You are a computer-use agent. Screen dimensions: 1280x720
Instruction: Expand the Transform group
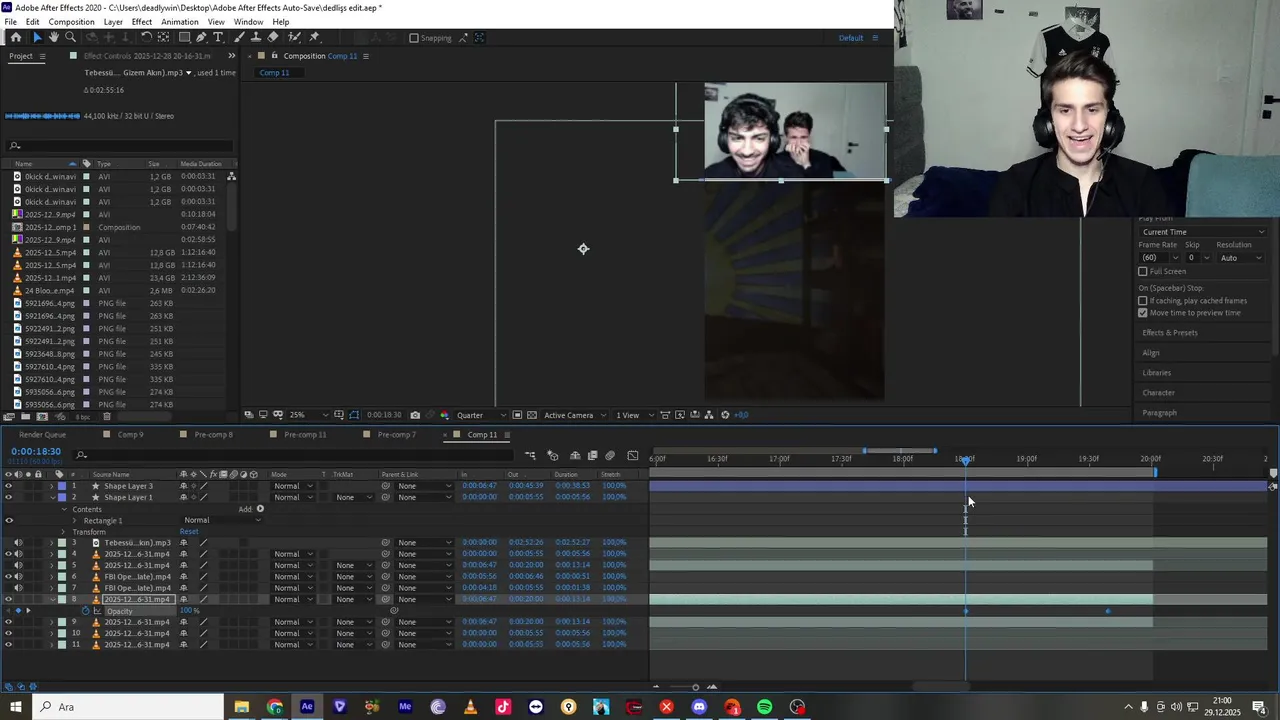coord(64,532)
